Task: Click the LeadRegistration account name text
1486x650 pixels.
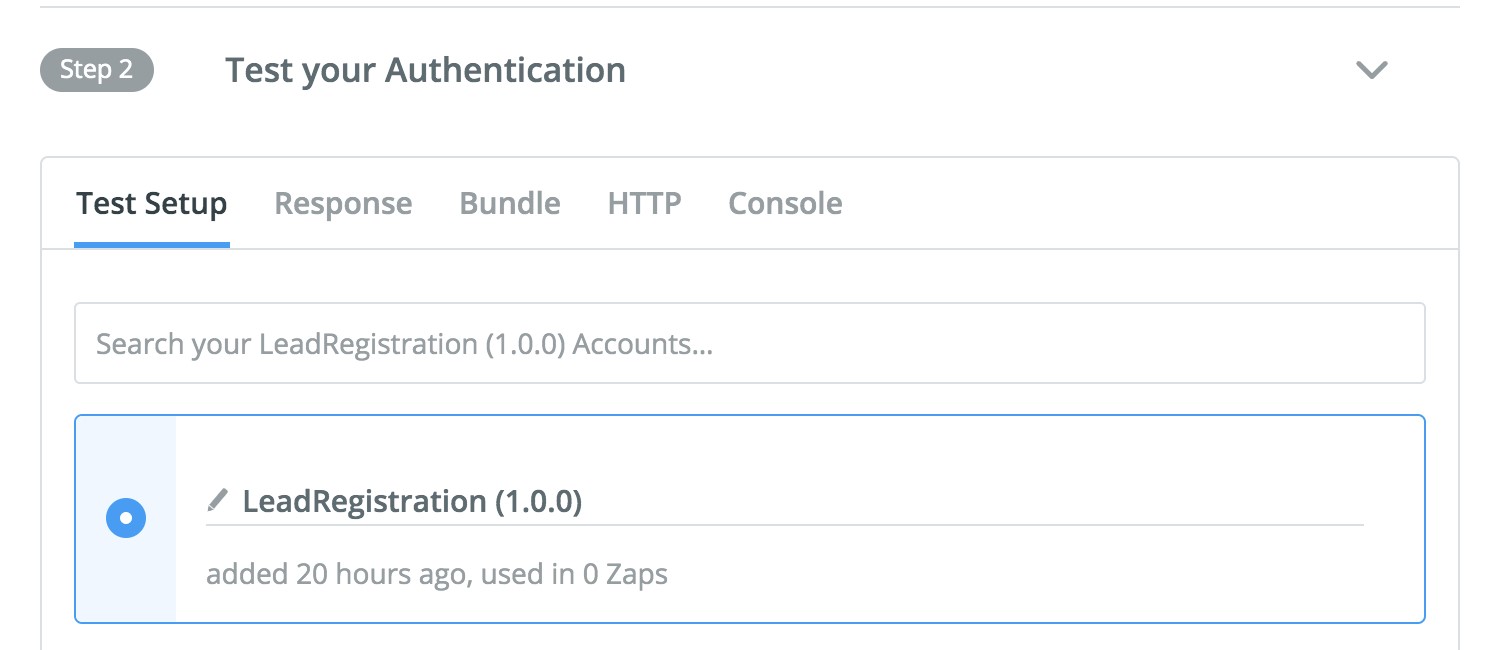Action: click(364, 501)
